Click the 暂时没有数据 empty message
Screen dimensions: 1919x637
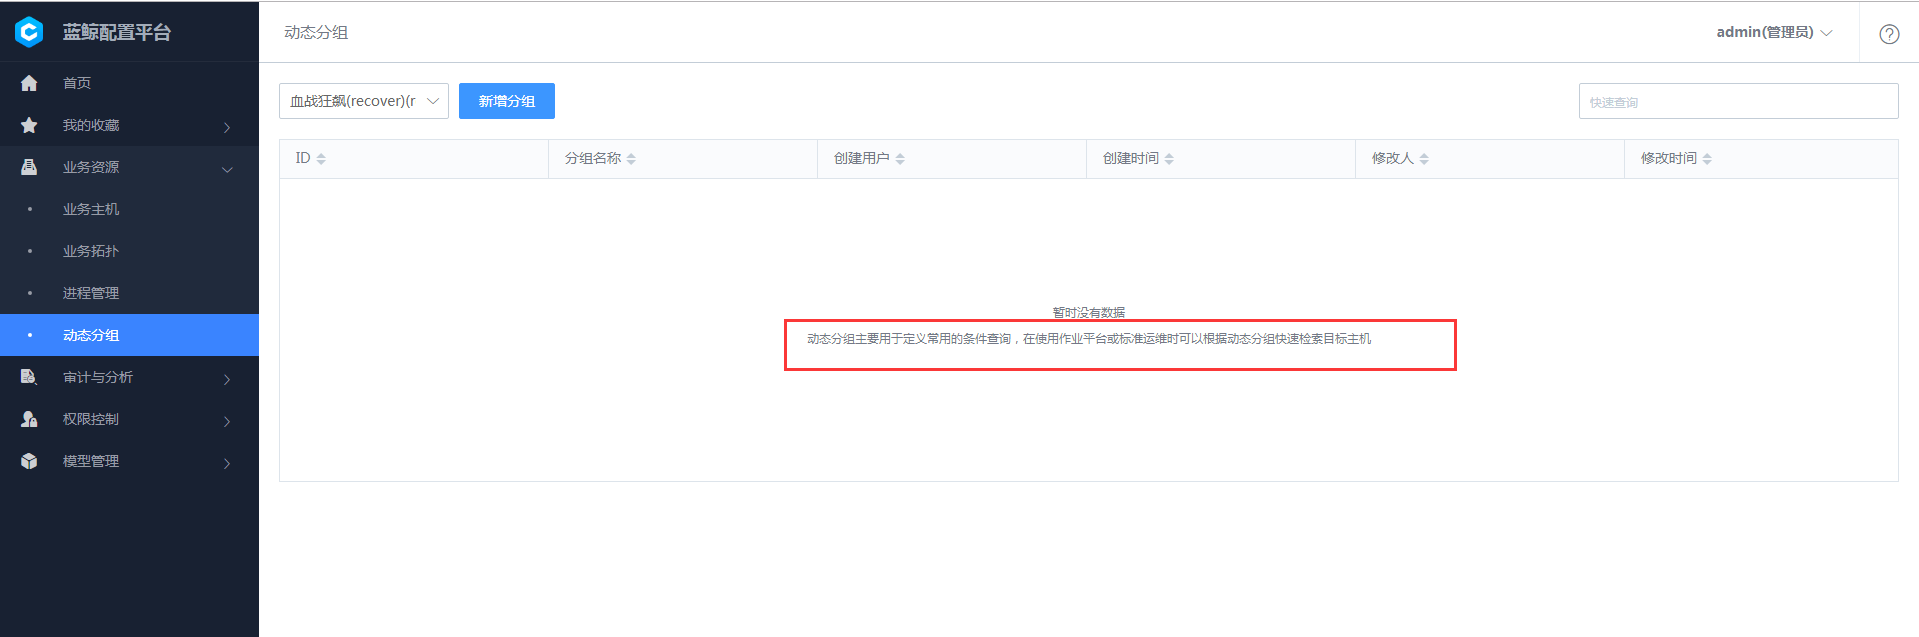(1089, 313)
